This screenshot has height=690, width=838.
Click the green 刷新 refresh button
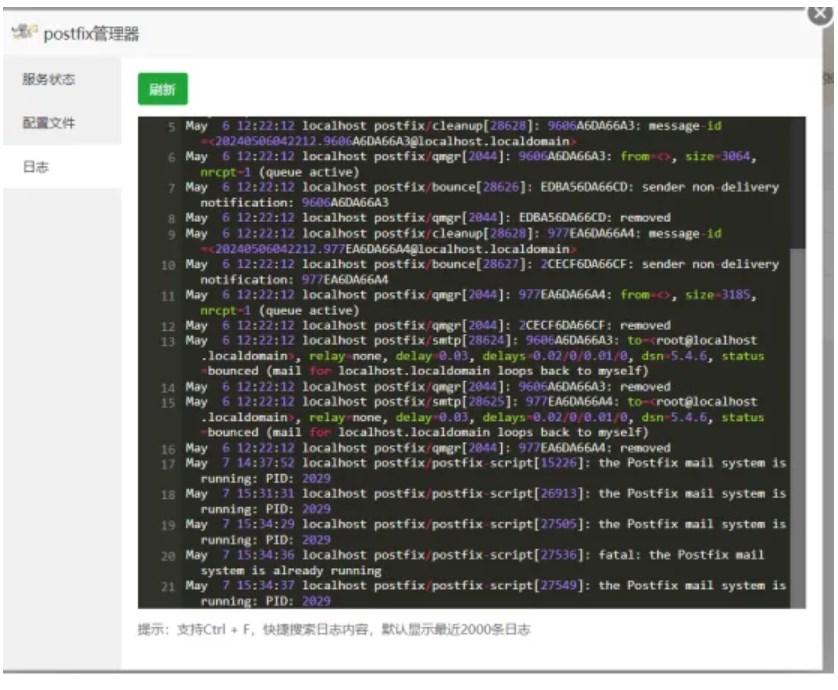(x=162, y=89)
